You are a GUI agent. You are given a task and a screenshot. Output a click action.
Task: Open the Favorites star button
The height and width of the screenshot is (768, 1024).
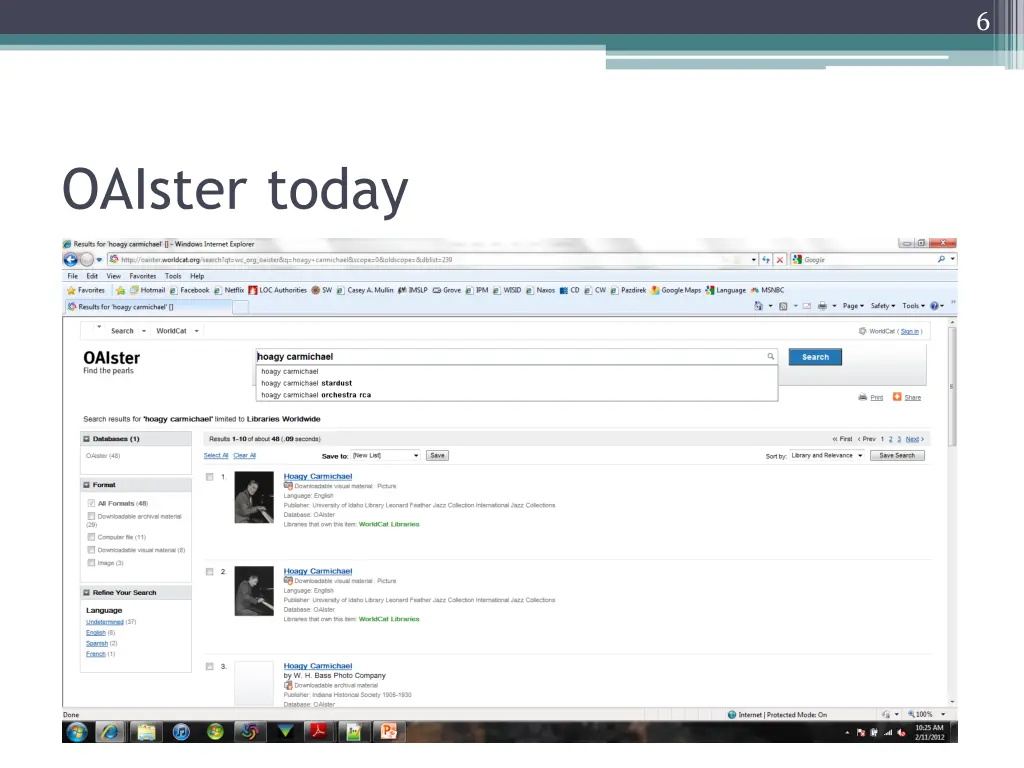click(x=86, y=290)
